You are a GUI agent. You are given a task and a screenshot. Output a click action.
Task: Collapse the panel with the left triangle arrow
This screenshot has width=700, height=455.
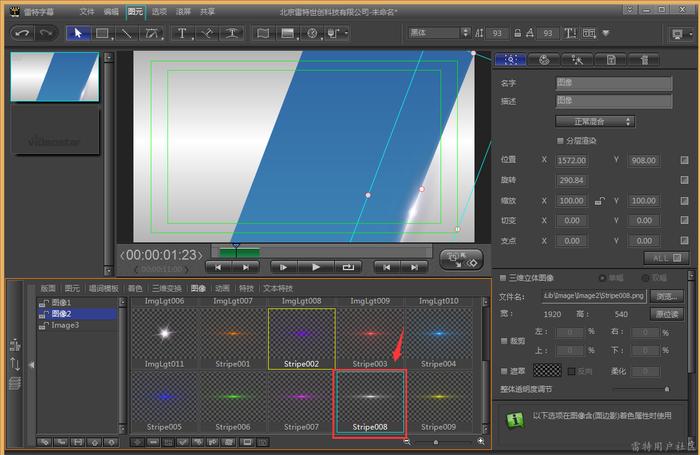[32, 365]
